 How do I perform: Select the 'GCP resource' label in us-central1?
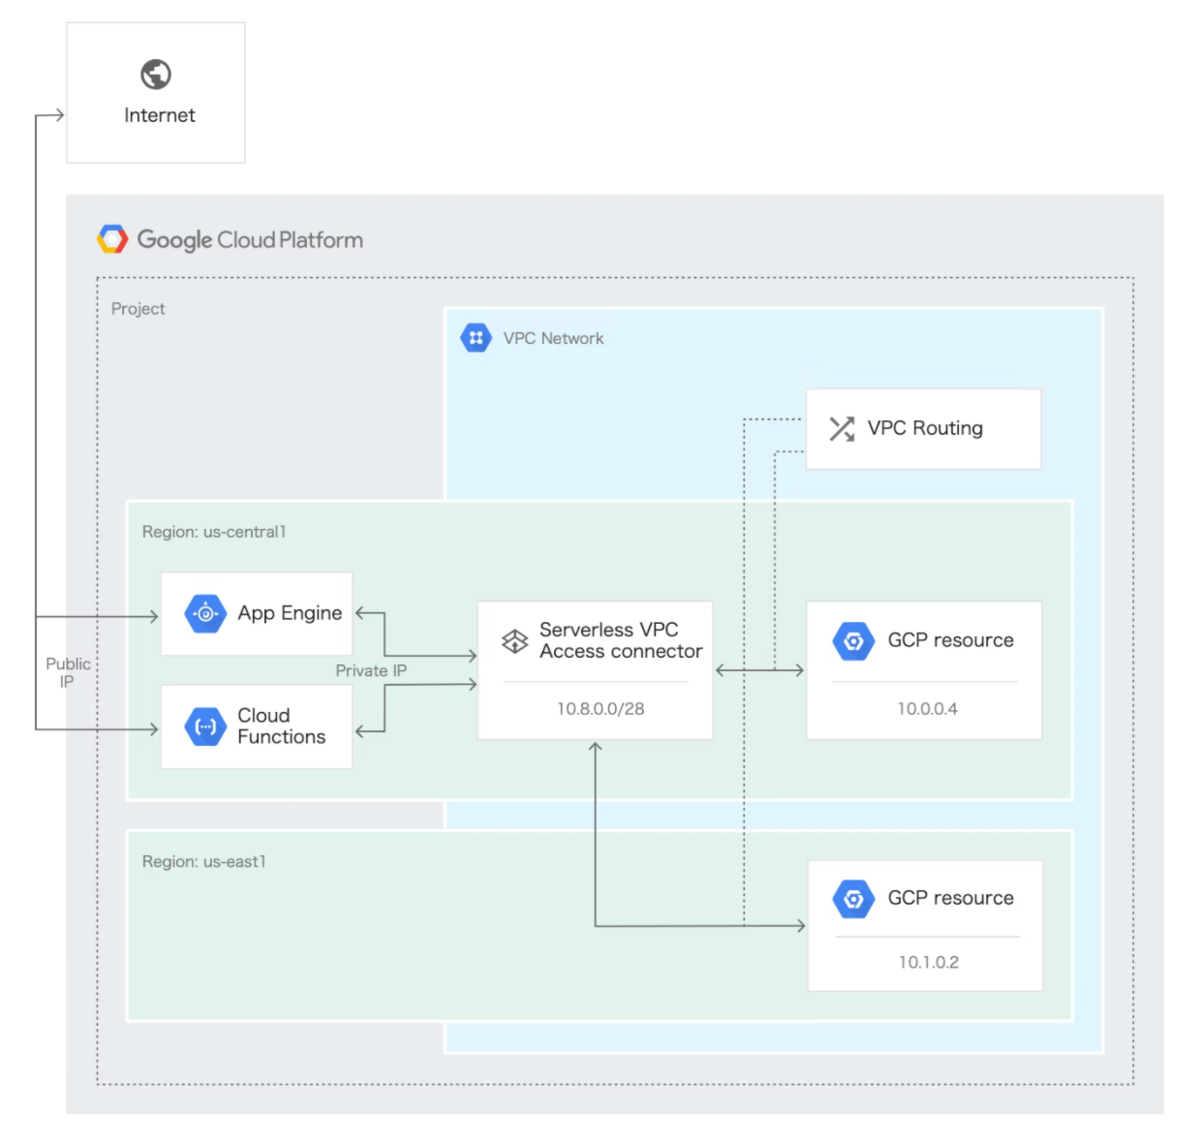pos(951,640)
